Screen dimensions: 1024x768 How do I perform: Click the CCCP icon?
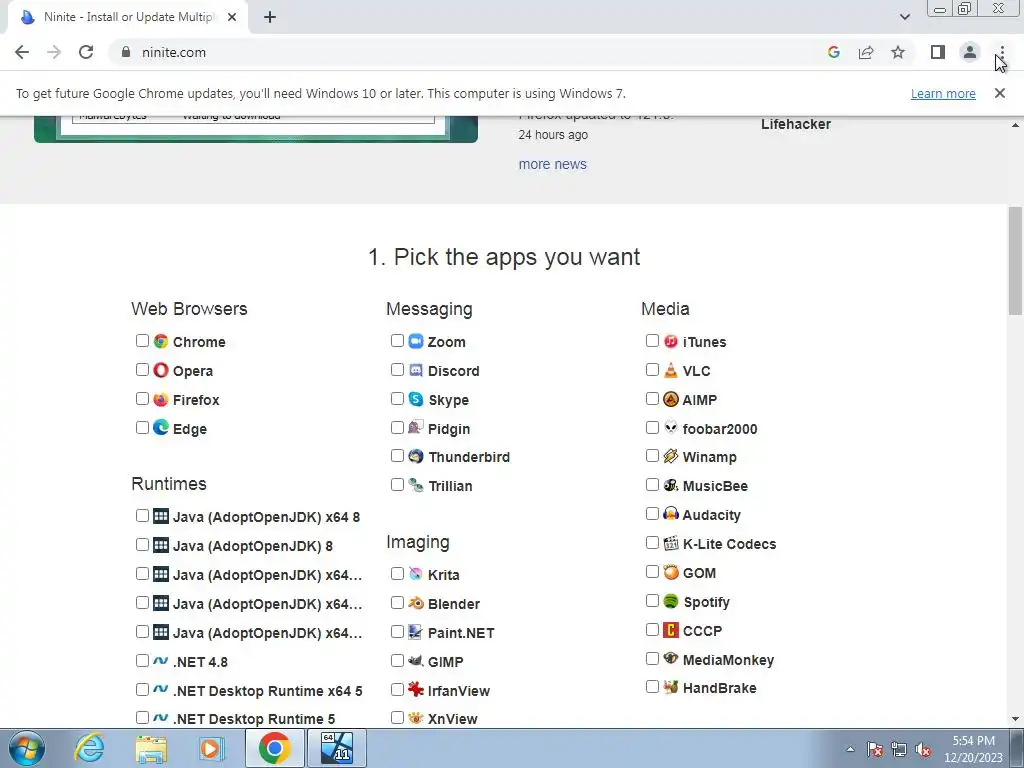pos(671,630)
